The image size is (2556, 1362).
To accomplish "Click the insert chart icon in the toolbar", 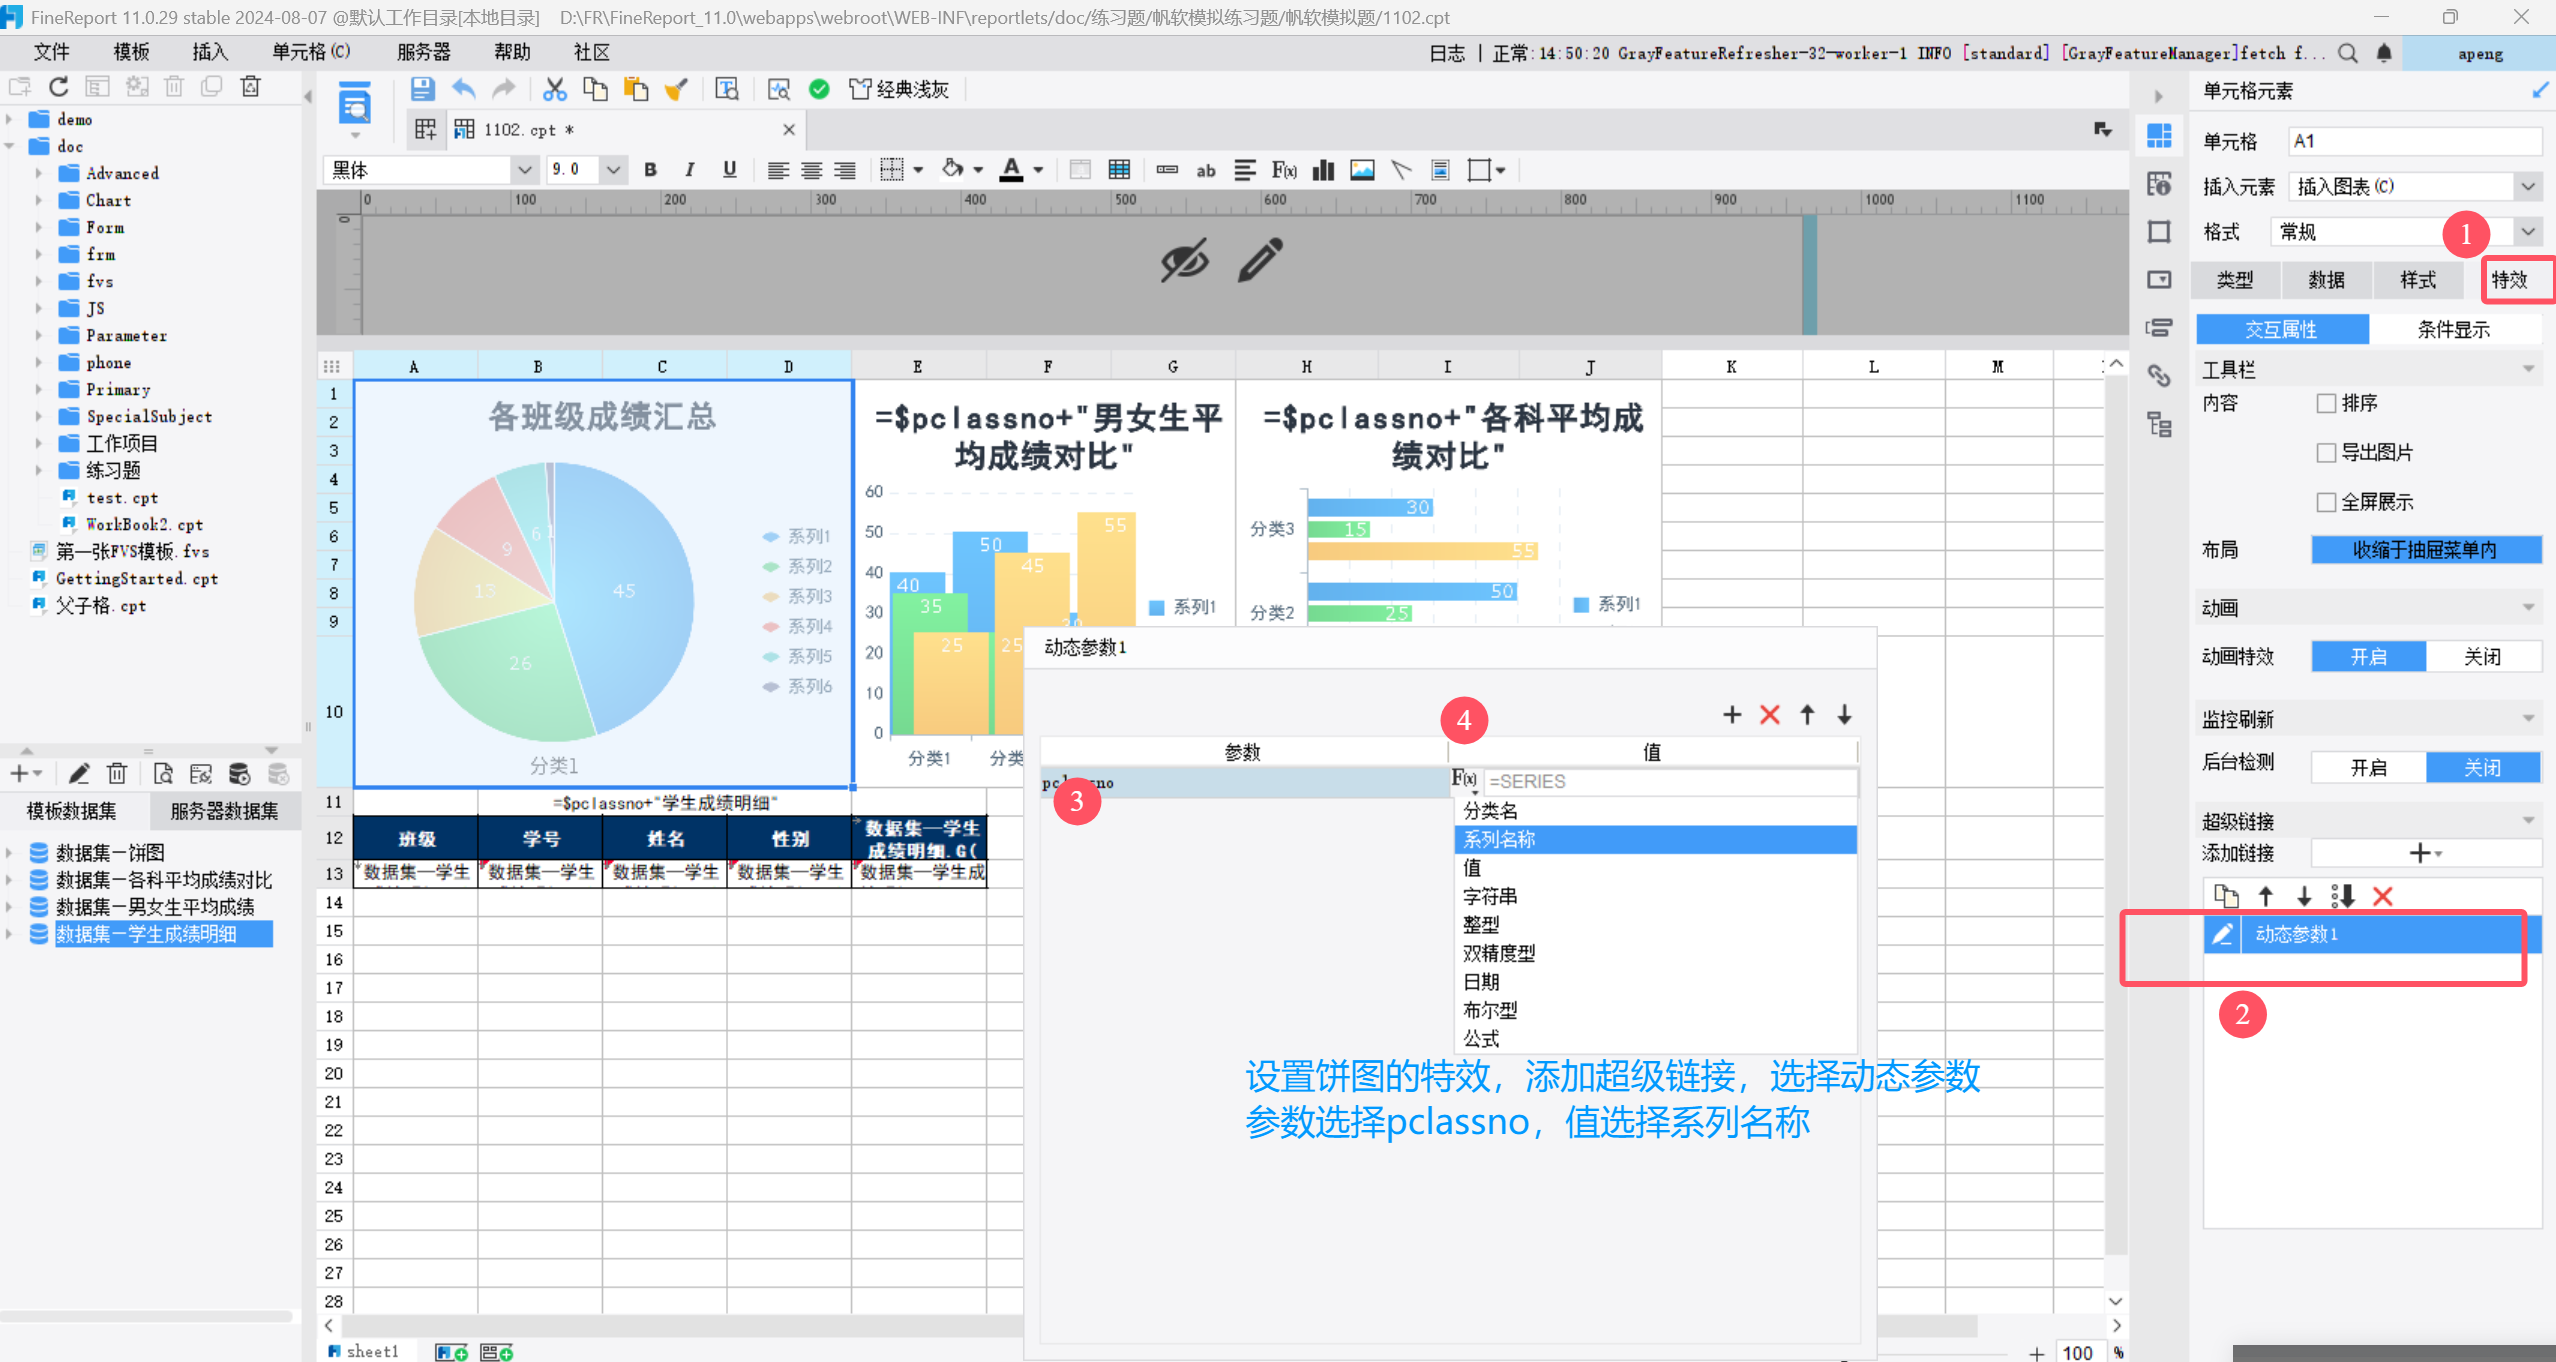I will [1323, 170].
